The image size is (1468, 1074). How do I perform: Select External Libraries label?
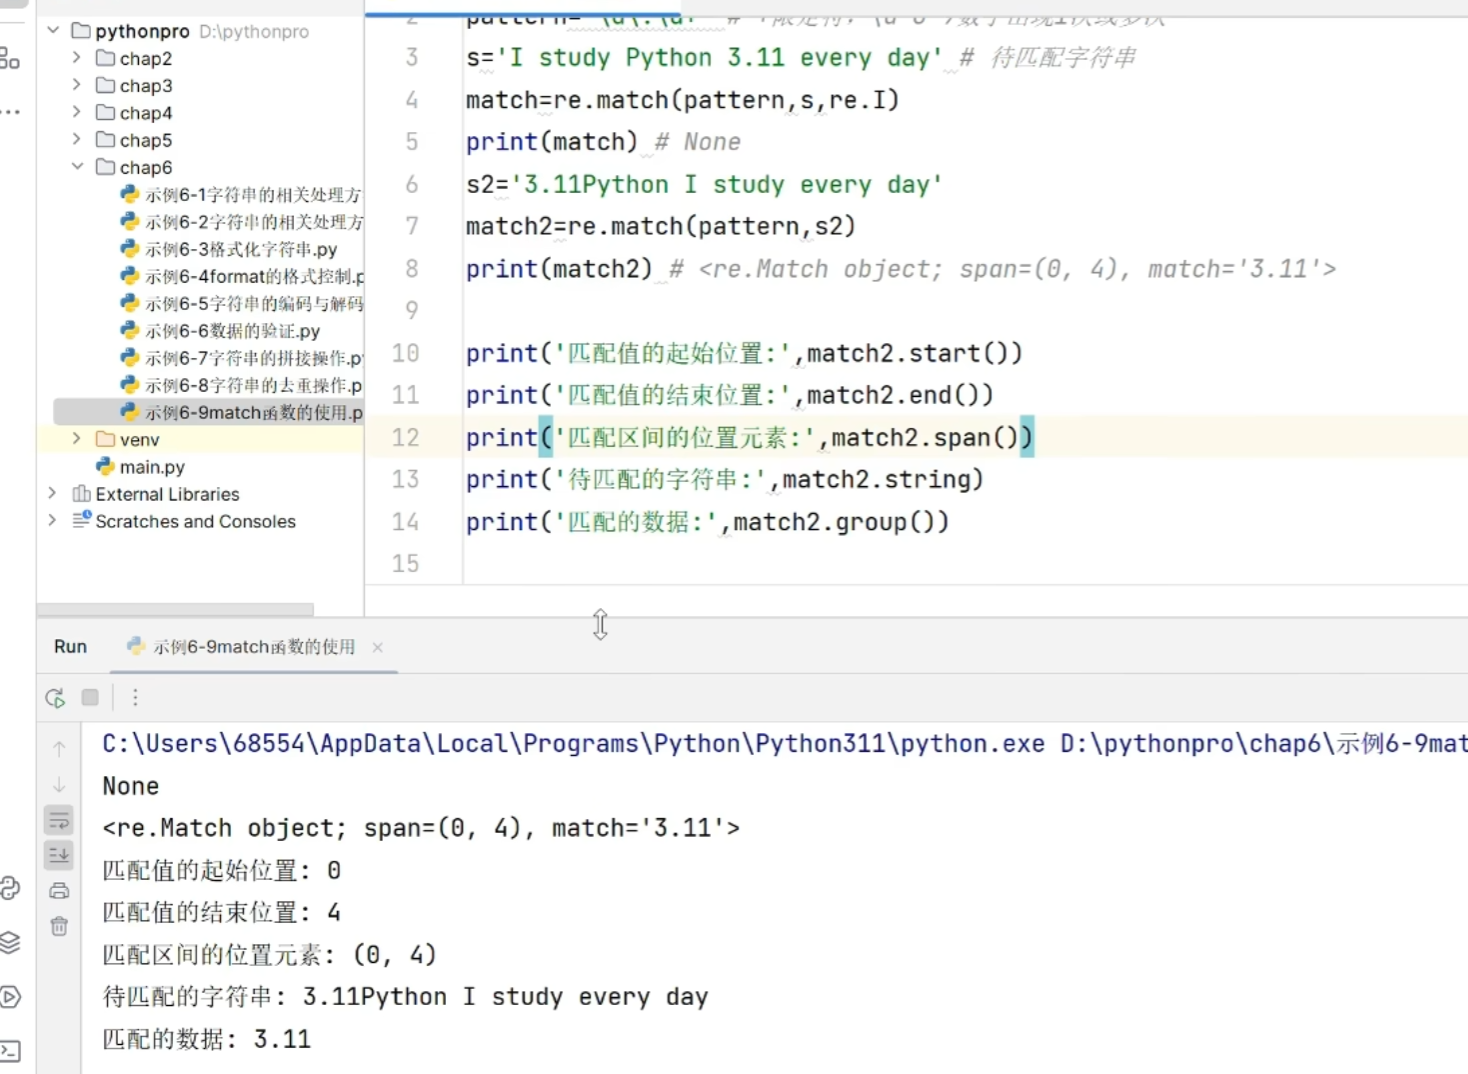pos(167,494)
